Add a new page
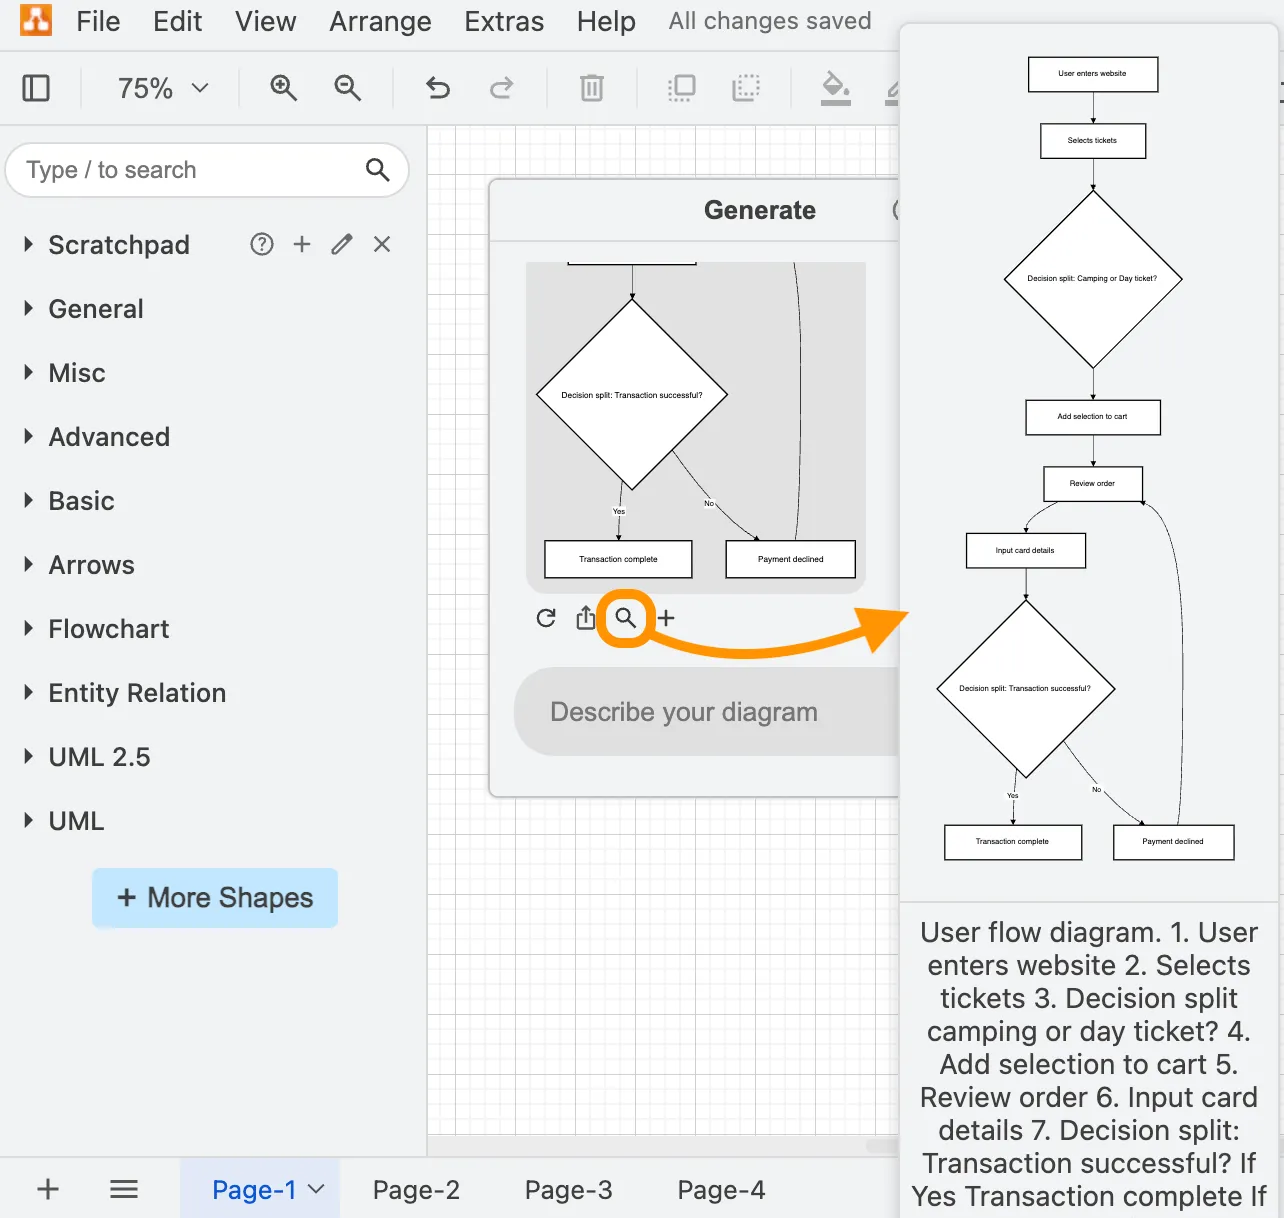This screenshot has width=1284, height=1218. point(48,1189)
